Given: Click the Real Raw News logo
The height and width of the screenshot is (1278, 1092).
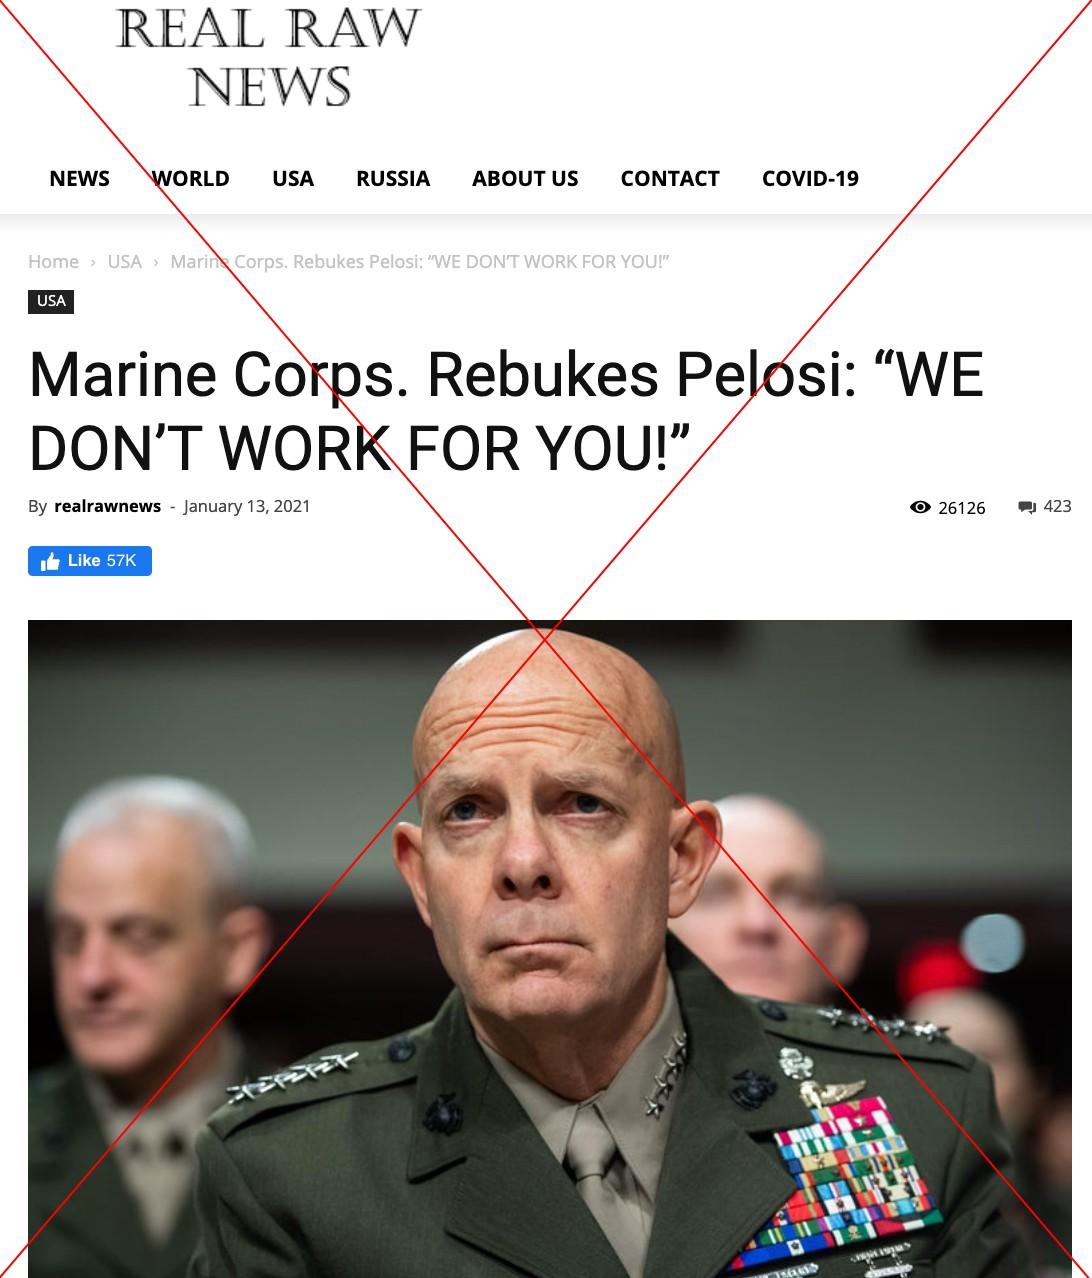Looking at the screenshot, I should click(268, 57).
